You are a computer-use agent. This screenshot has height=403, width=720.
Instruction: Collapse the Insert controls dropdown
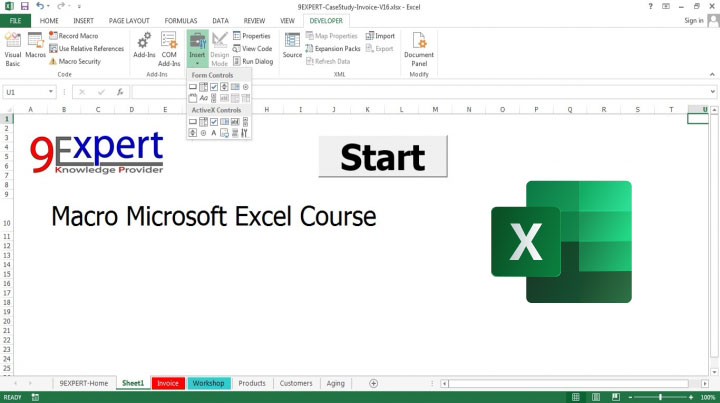197,49
